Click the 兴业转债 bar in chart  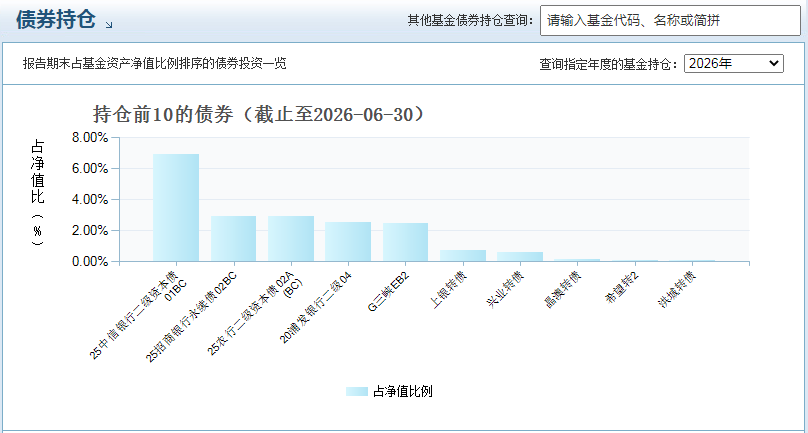tap(520, 257)
